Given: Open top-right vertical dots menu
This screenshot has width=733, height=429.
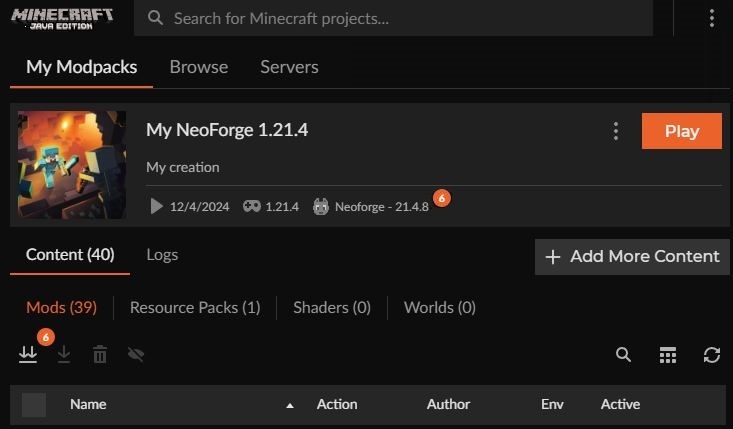Looking at the screenshot, I should [711, 18].
